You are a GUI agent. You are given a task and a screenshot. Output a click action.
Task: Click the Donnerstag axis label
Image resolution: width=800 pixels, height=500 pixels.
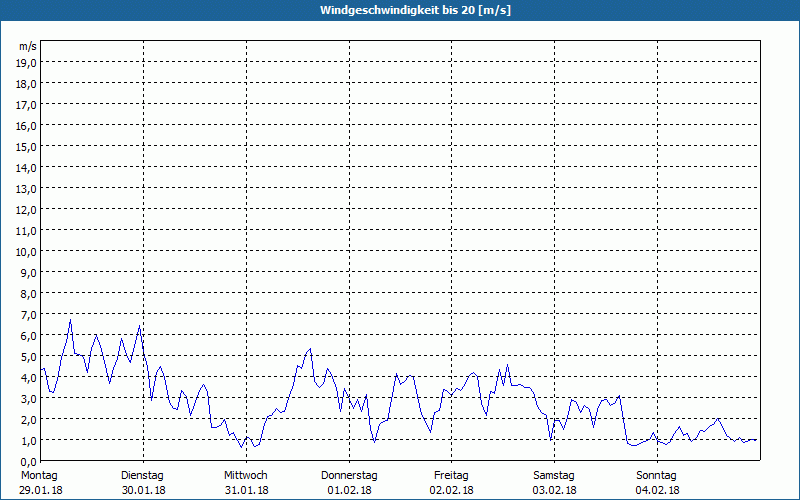coord(349,476)
